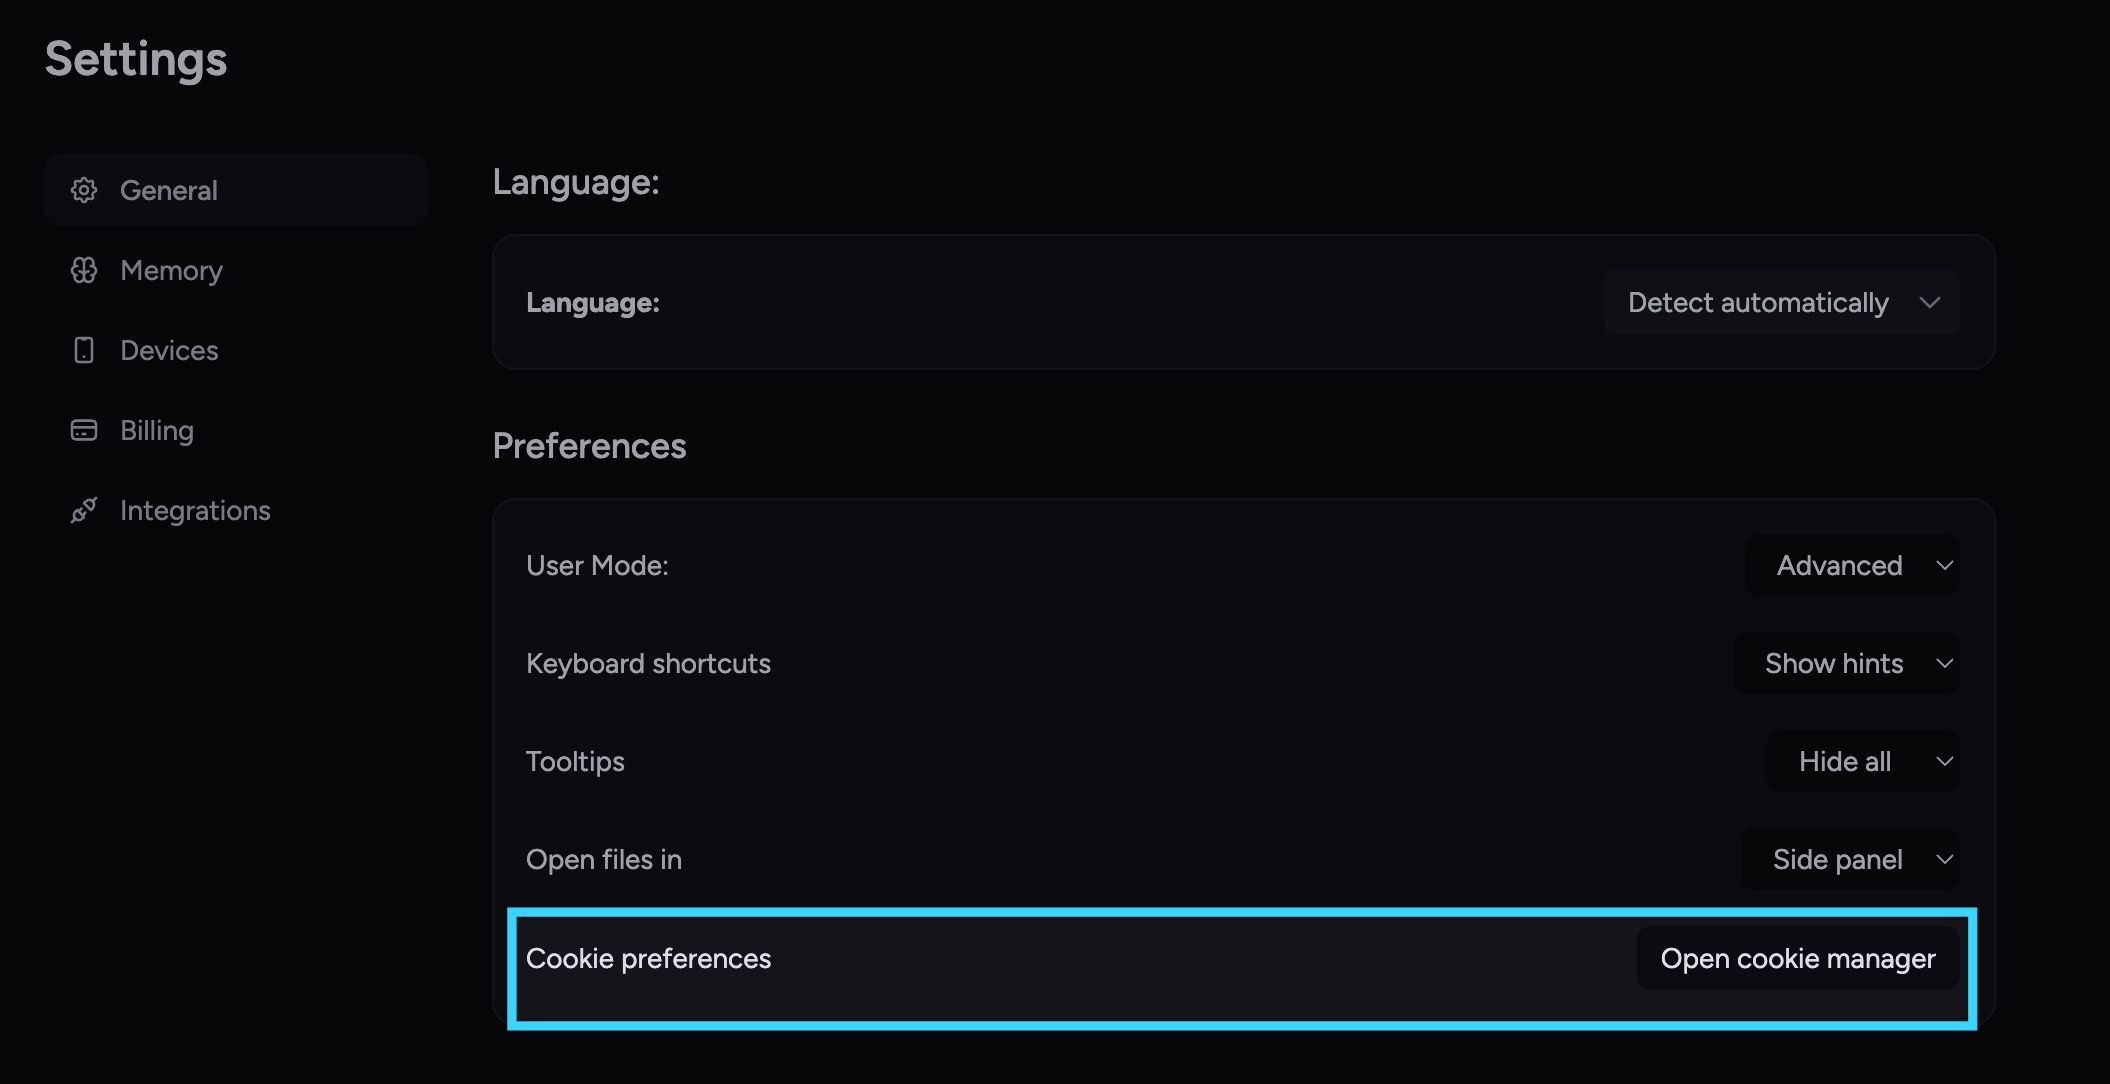Viewport: 2110px width, 1084px height.
Task: Click the Open cookie manager button
Action: (1798, 958)
